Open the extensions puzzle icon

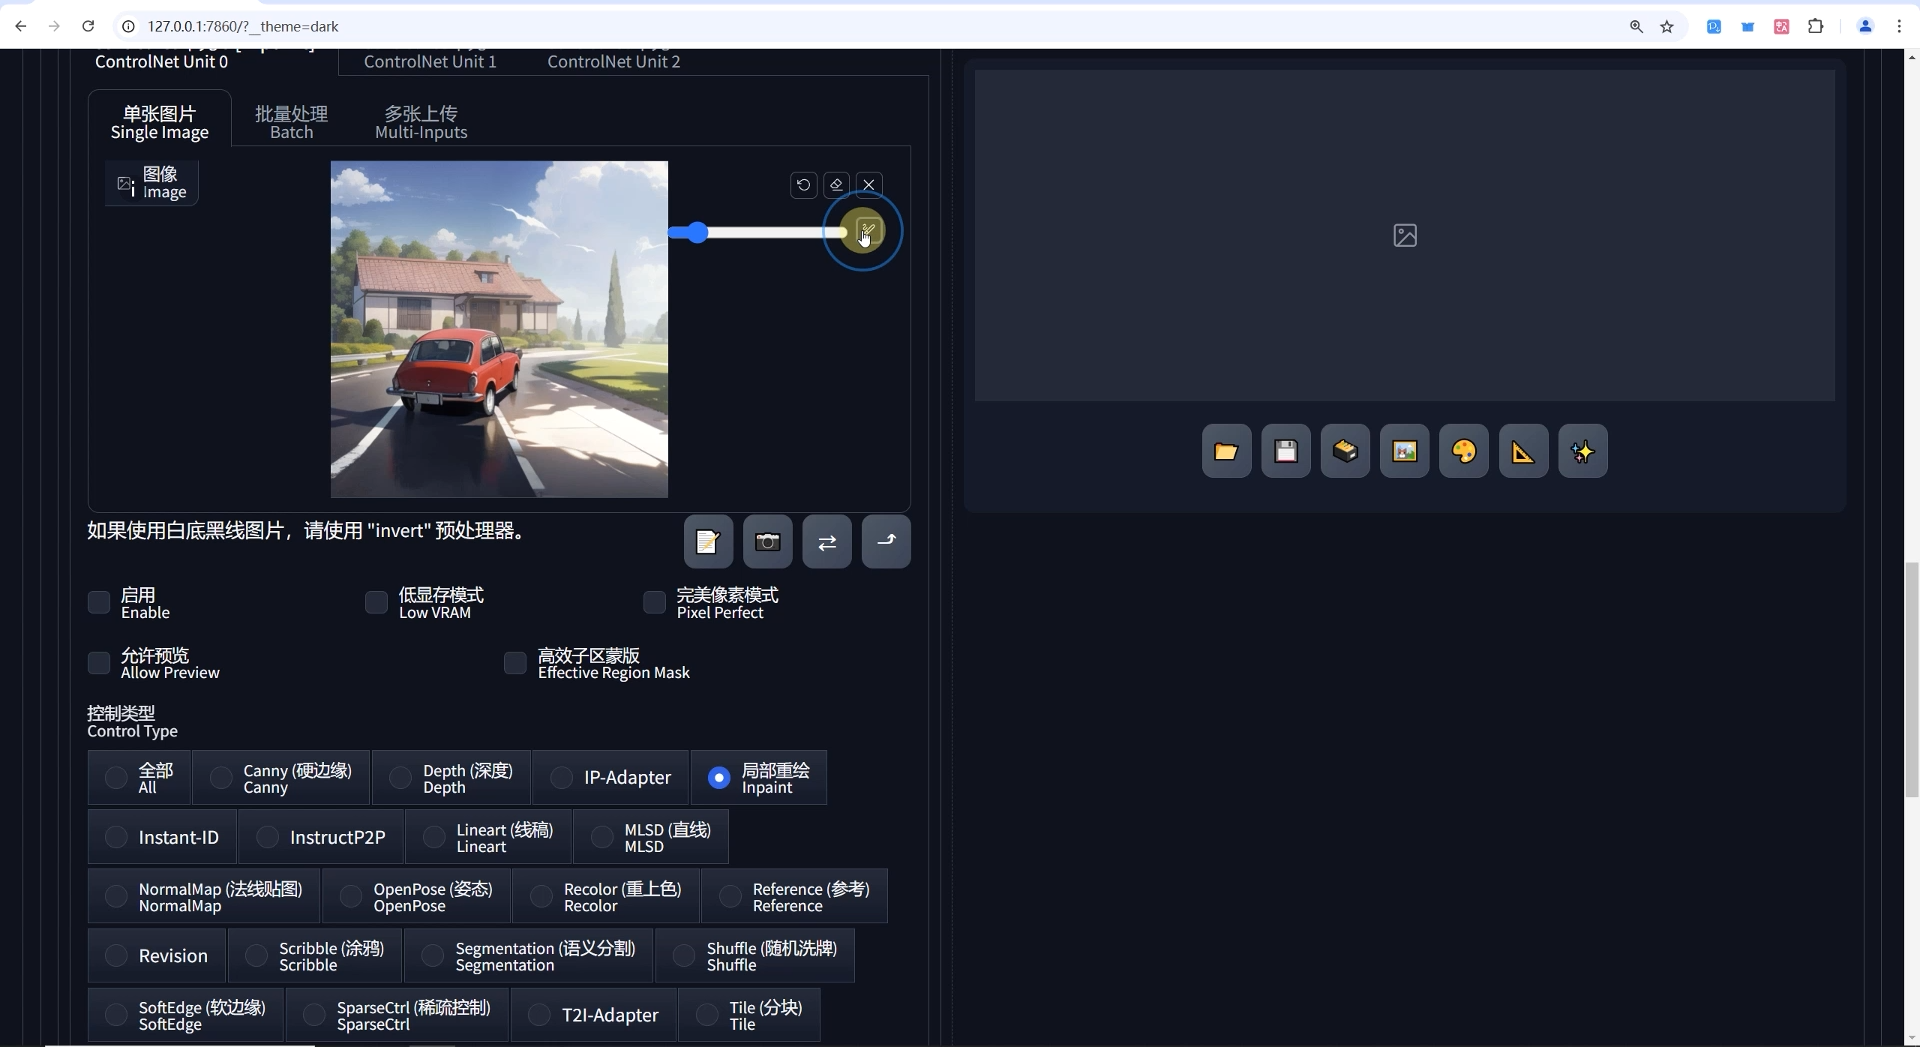(x=1816, y=27)
